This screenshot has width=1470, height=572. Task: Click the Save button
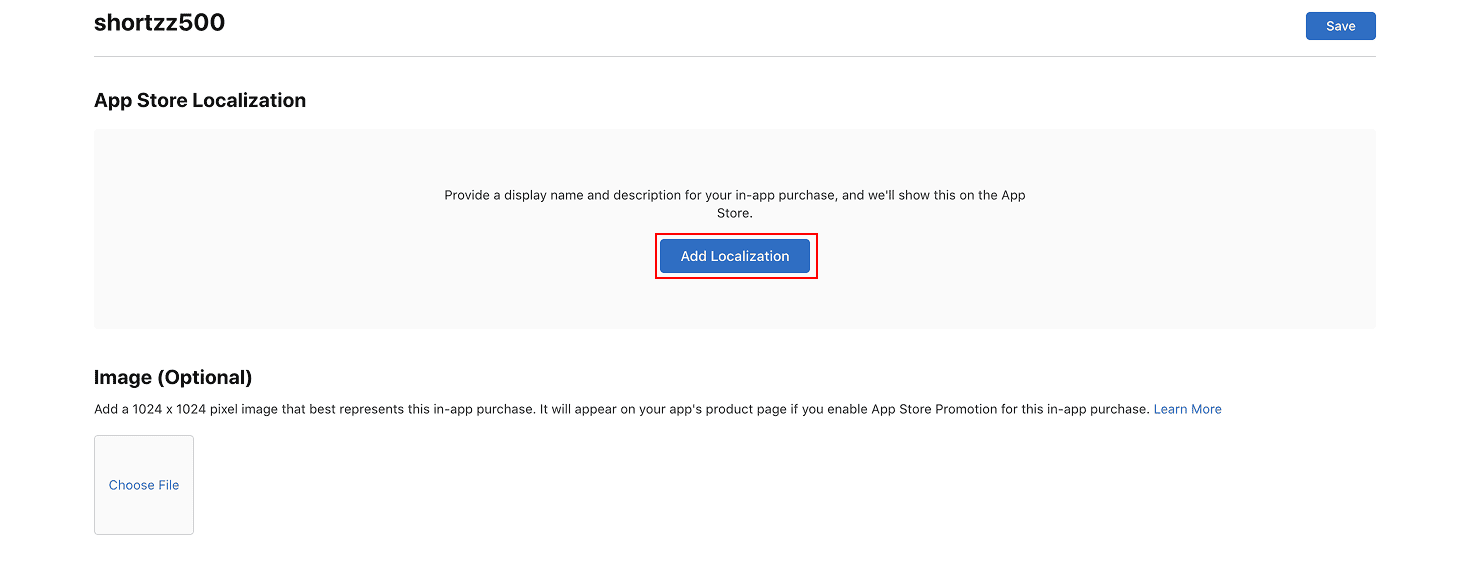(1340, 26)
